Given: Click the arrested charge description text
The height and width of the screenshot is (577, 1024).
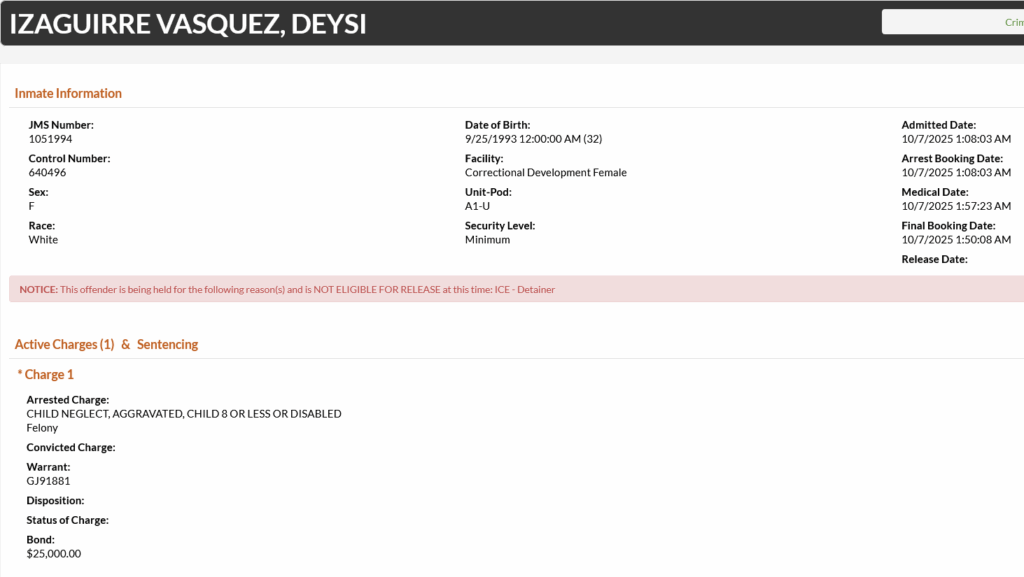Looking at the screenshot, I should 184,414.
